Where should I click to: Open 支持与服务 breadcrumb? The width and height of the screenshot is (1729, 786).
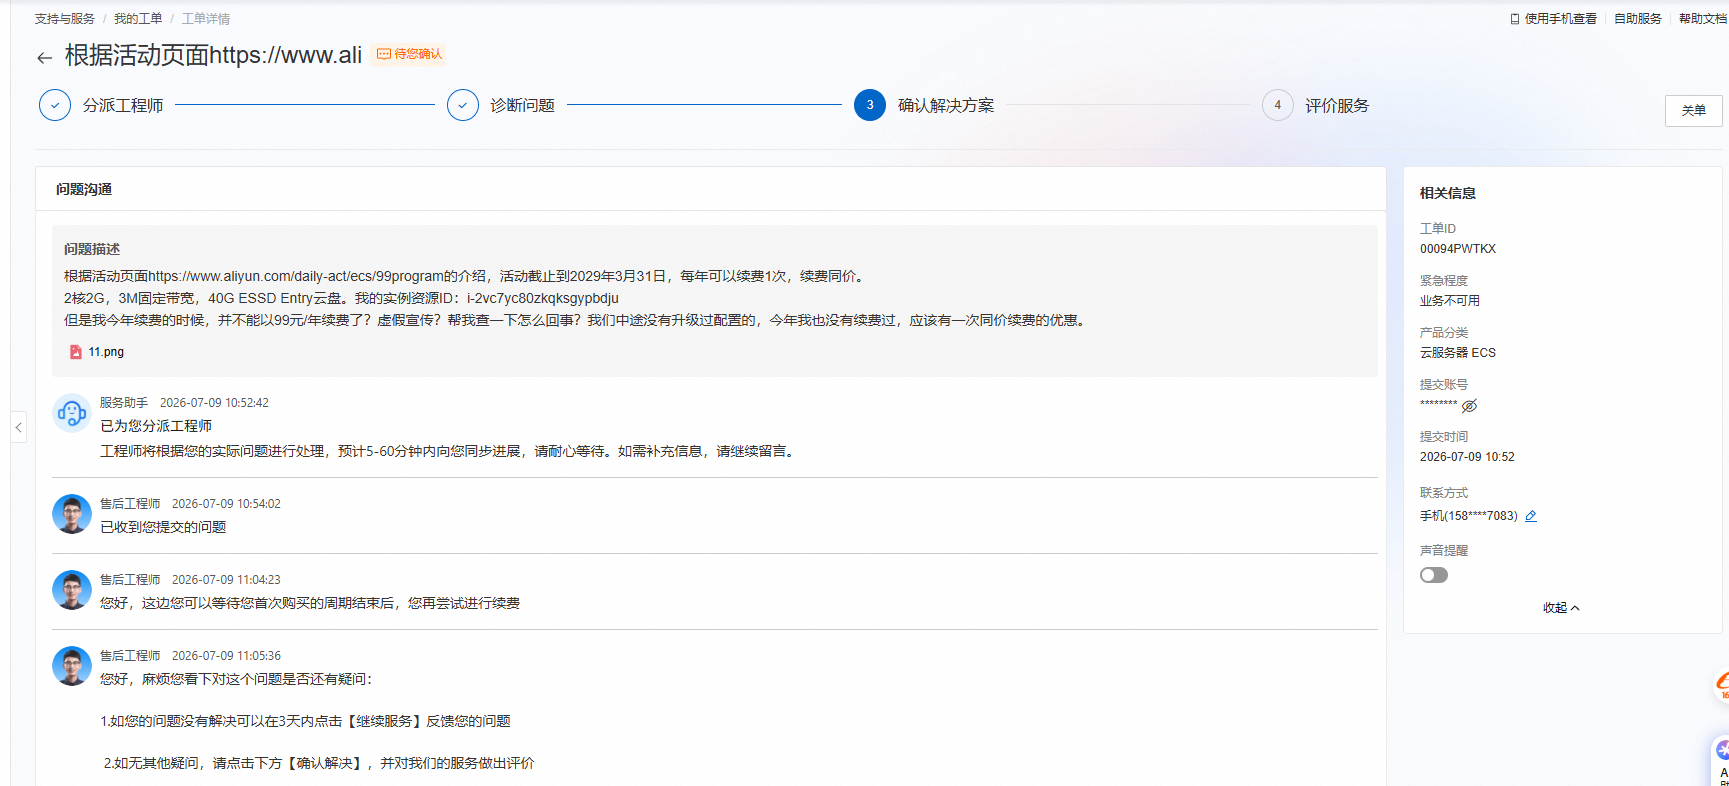click(x=65, y=19)
